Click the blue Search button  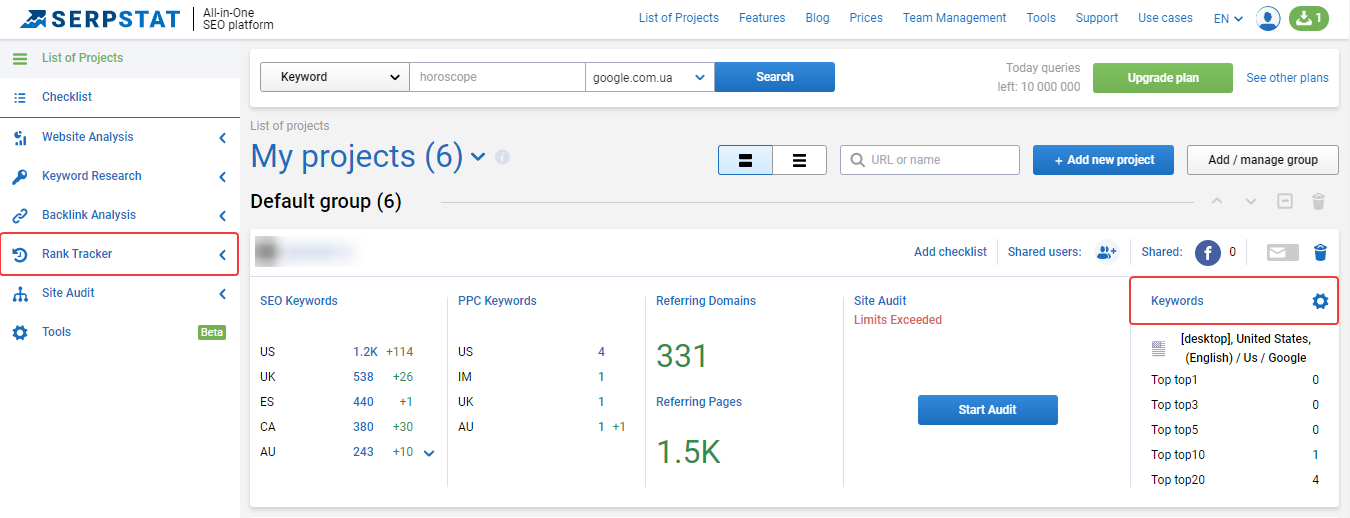[775, 77]
